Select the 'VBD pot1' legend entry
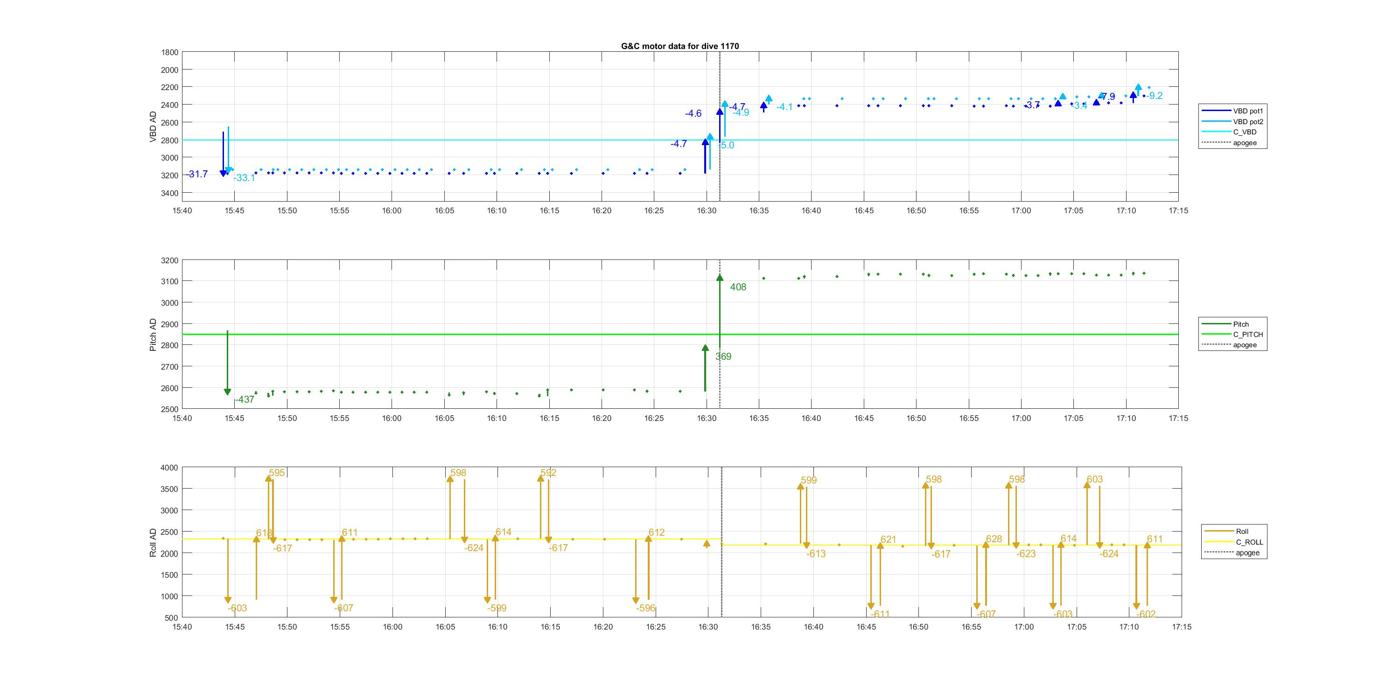The image size is (1400, 693). [1232, 111]
